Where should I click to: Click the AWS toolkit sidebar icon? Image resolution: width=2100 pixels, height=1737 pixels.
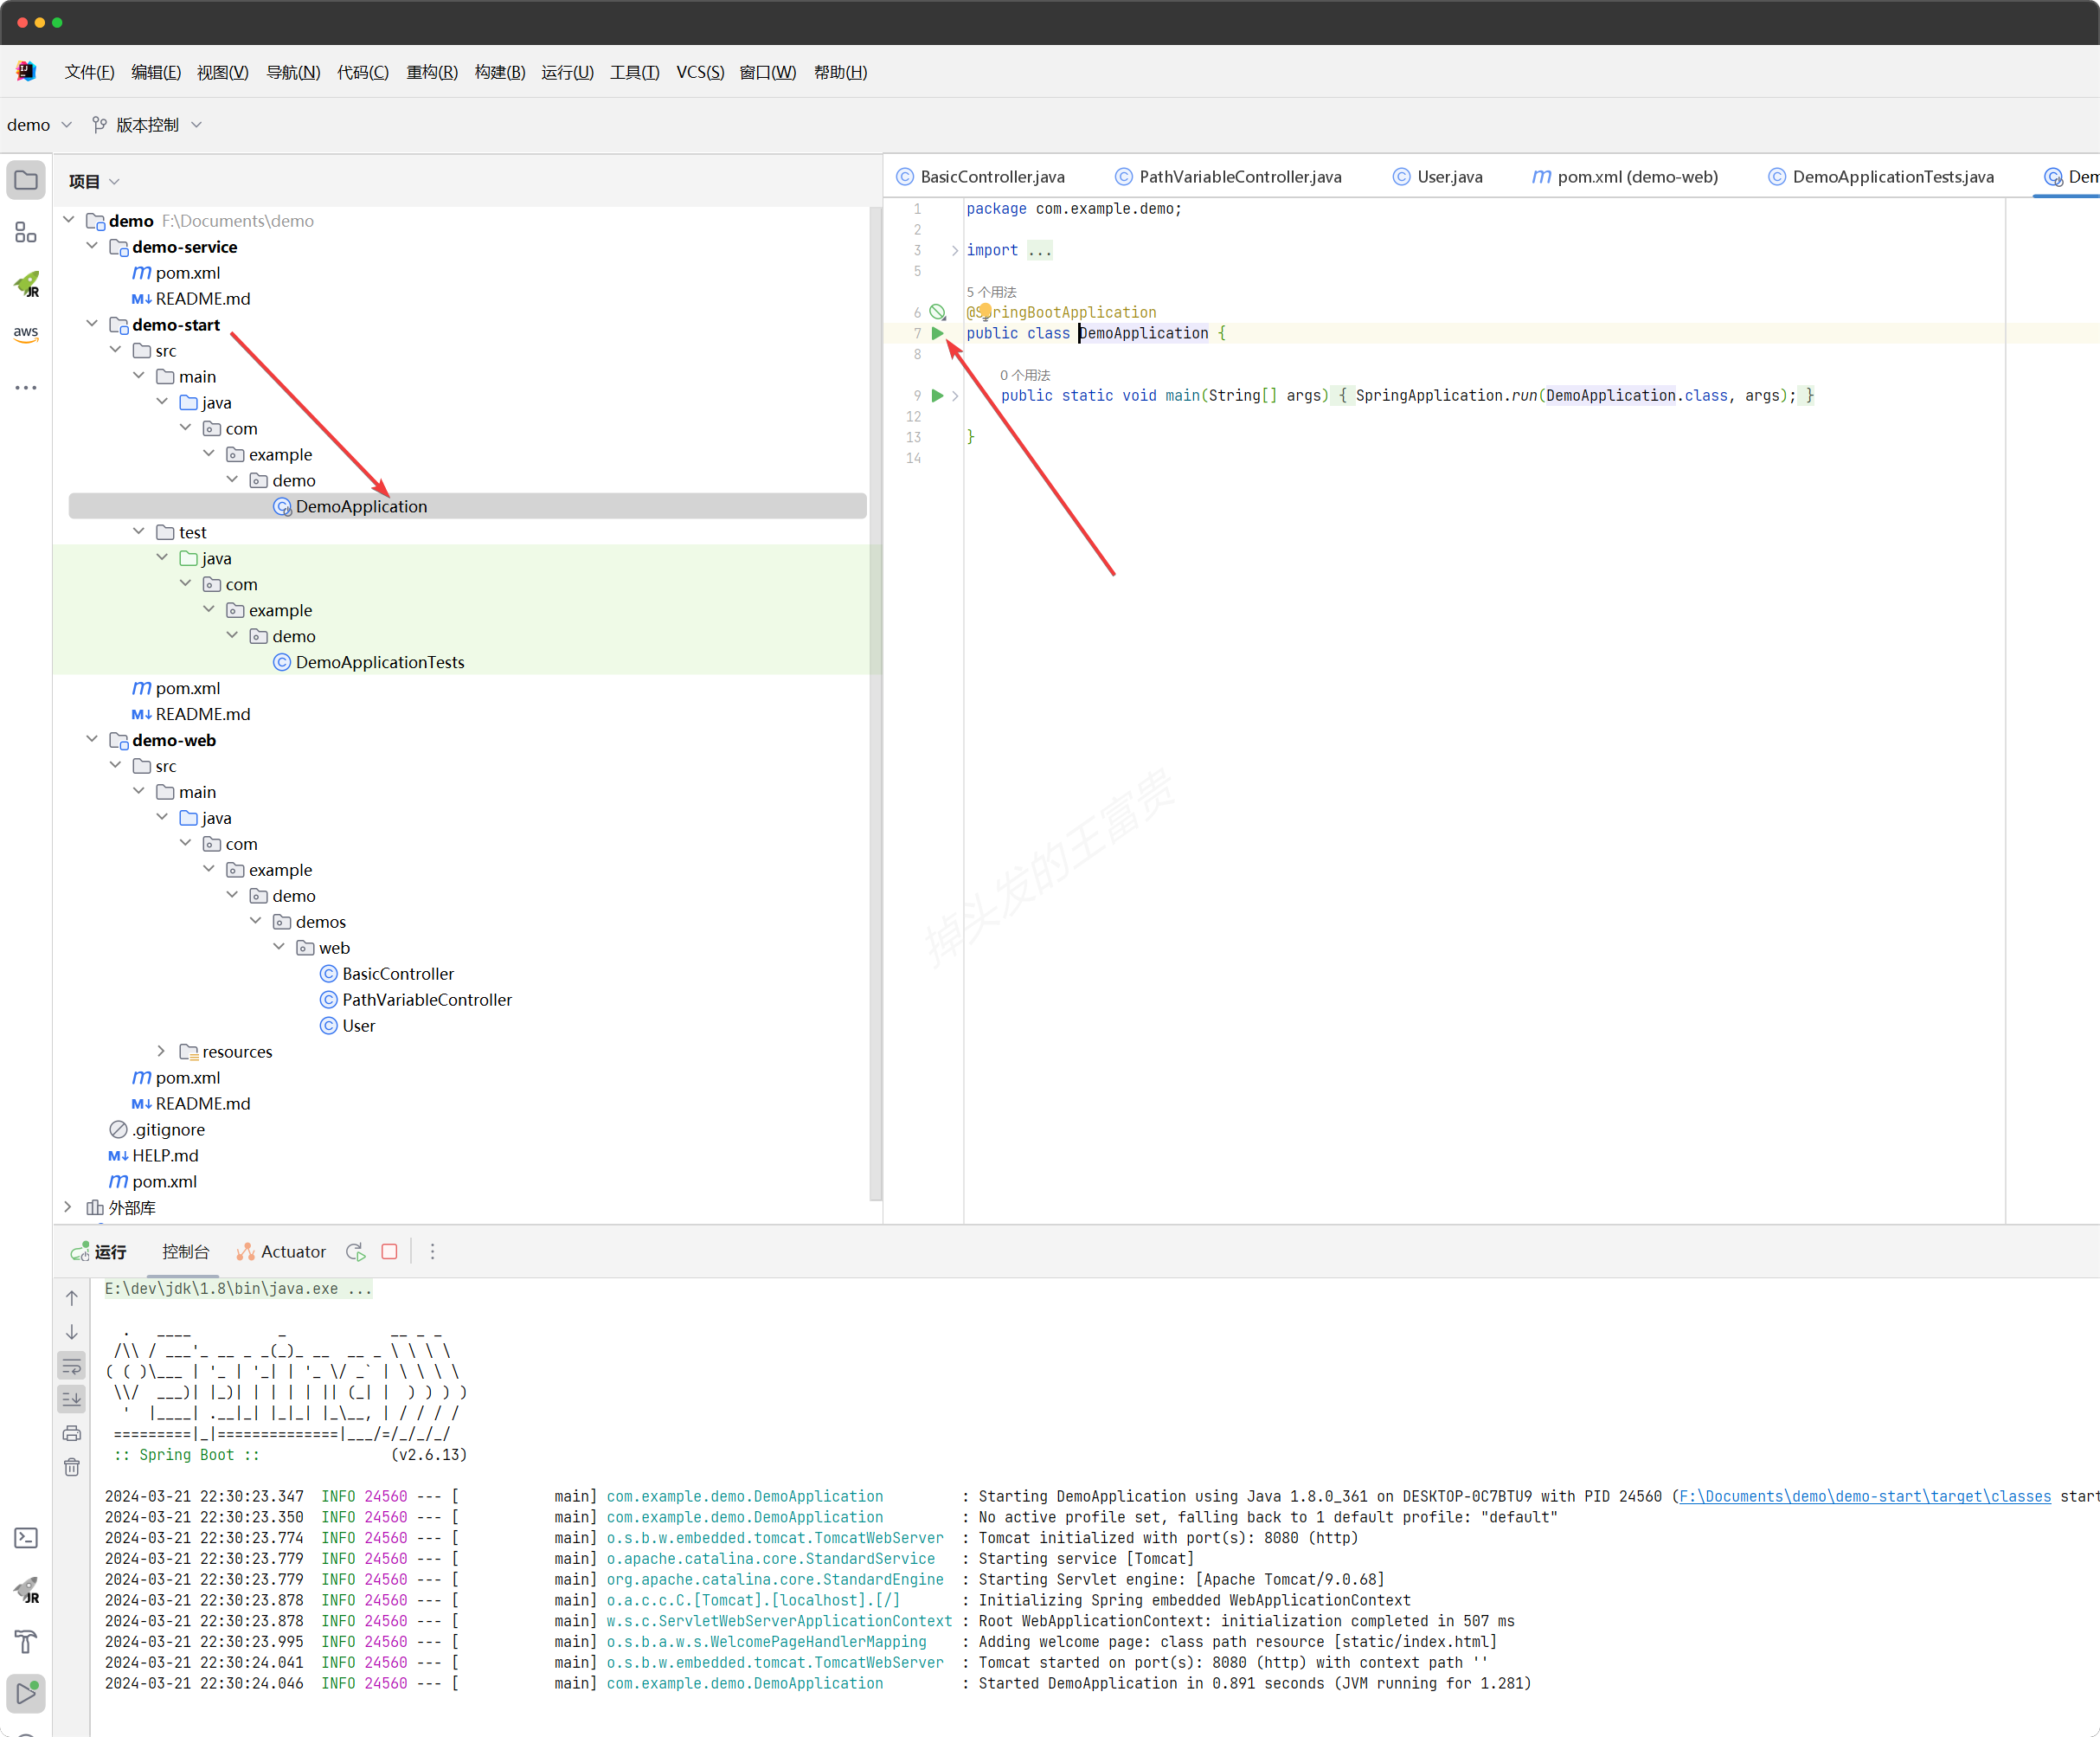[26, 334]
